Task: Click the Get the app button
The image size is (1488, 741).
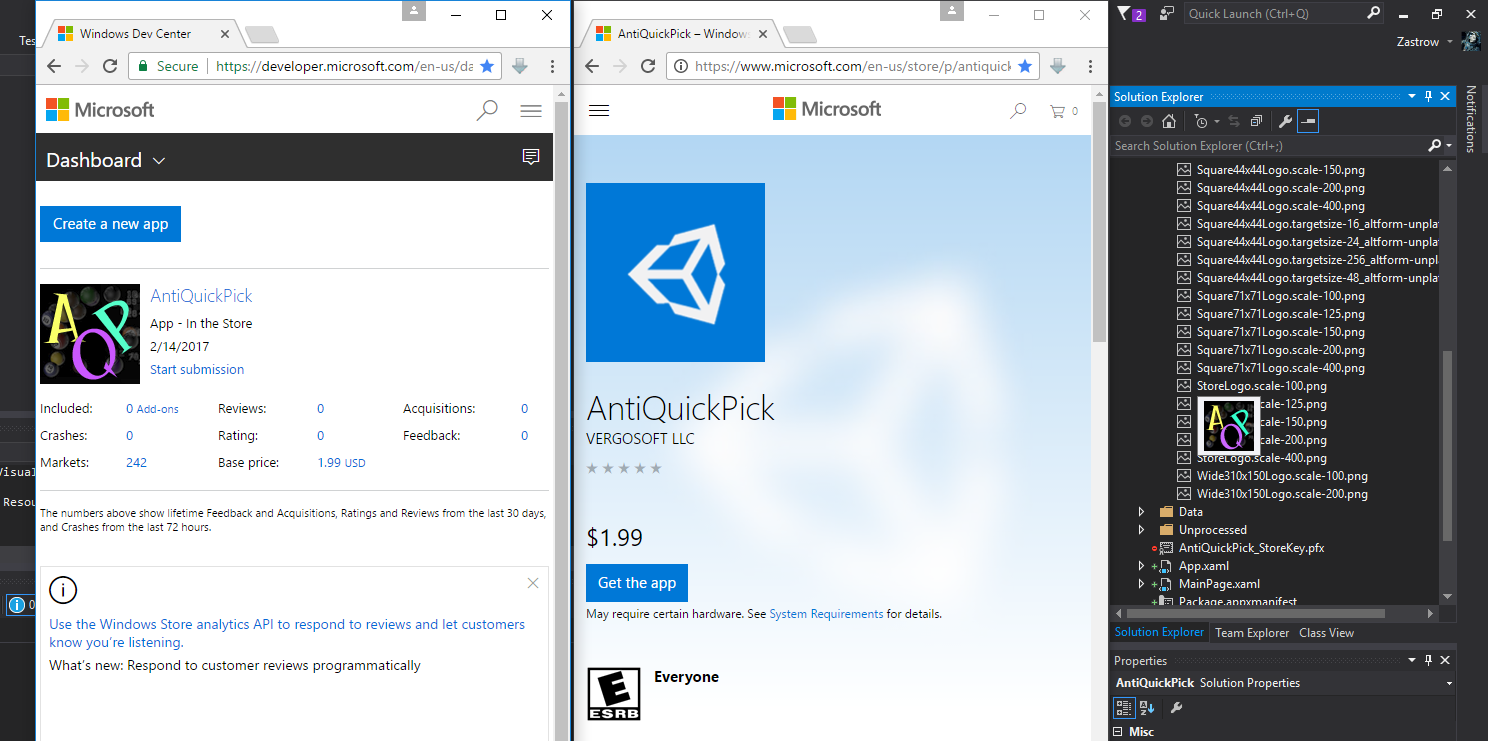Action: coord(637,583)
